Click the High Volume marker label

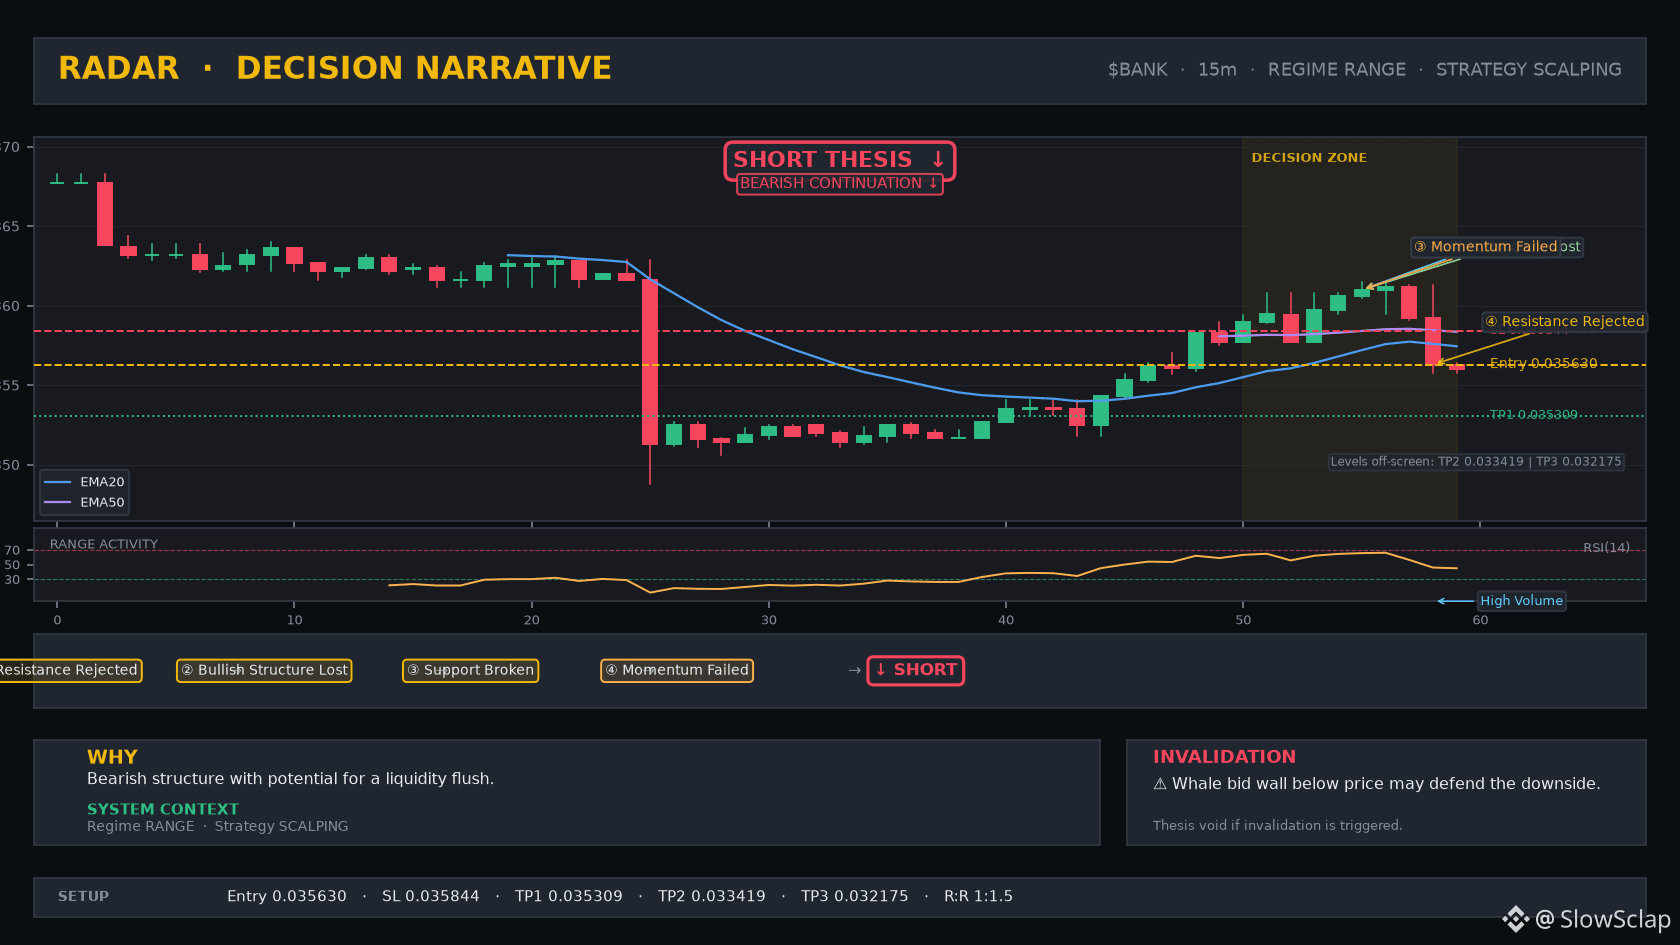[x=1521, y=601]
